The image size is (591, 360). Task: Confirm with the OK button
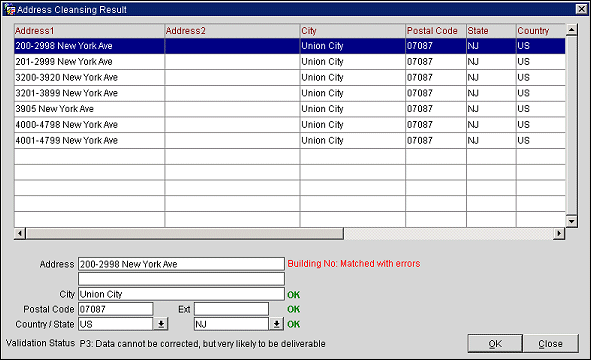495,343
